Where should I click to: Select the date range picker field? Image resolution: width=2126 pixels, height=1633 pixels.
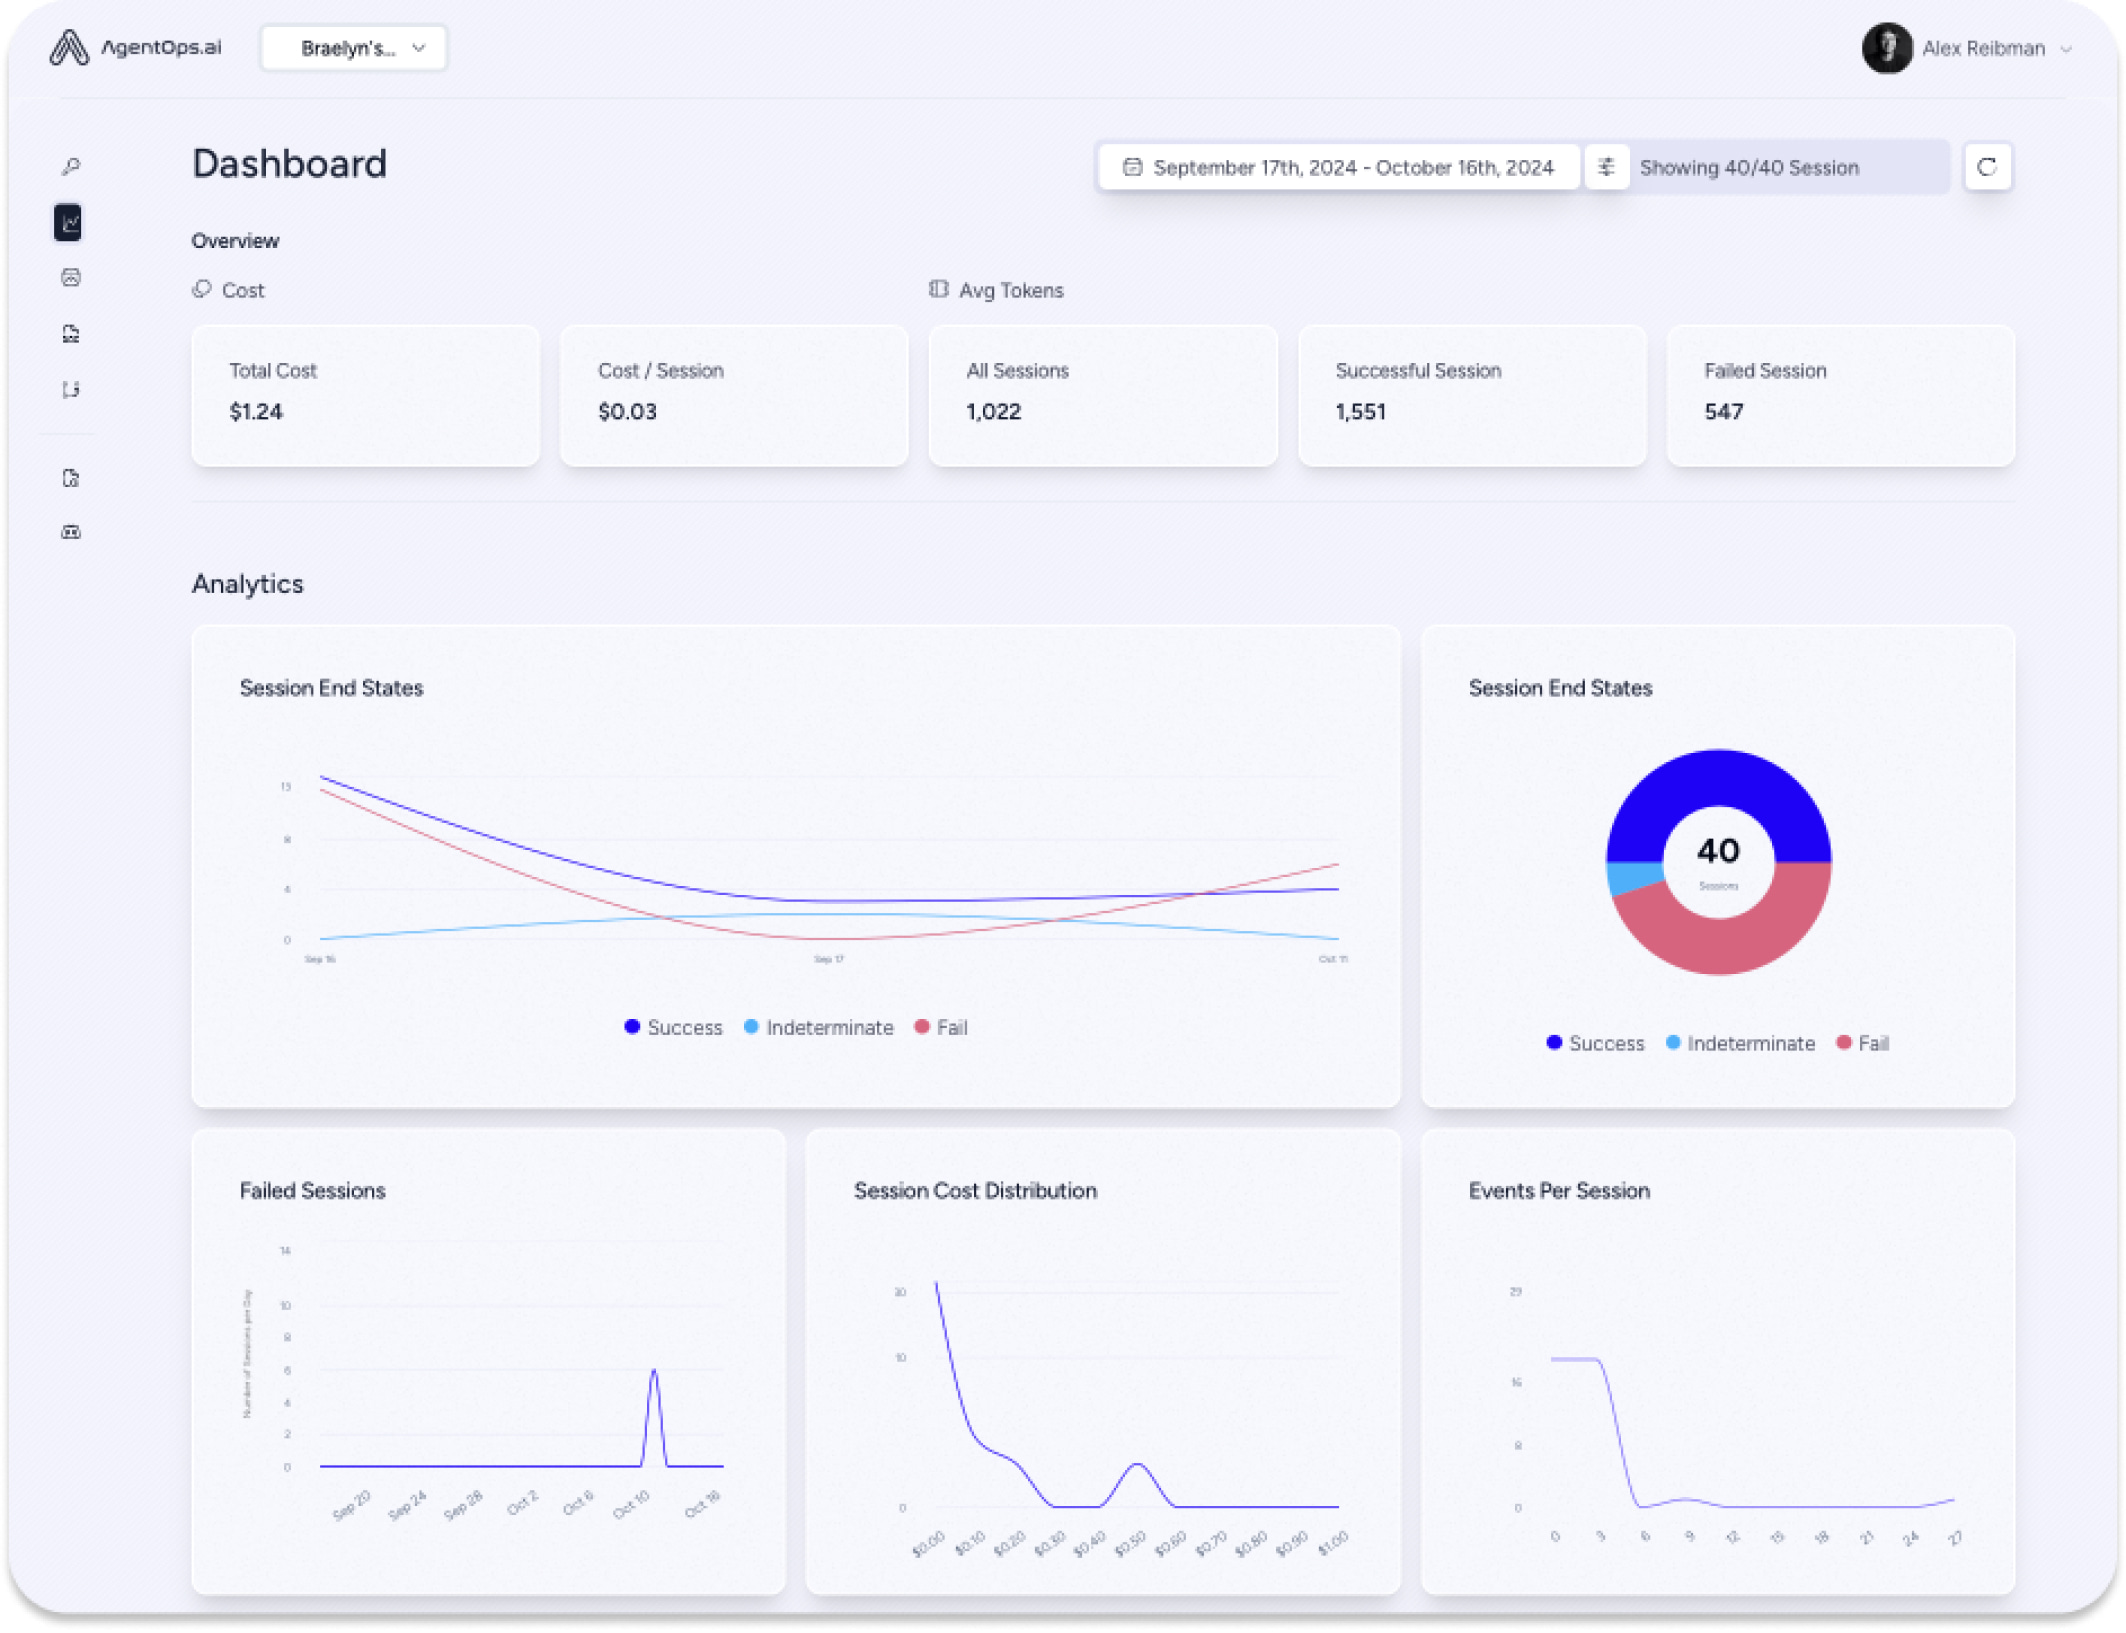coord(1337,166)
